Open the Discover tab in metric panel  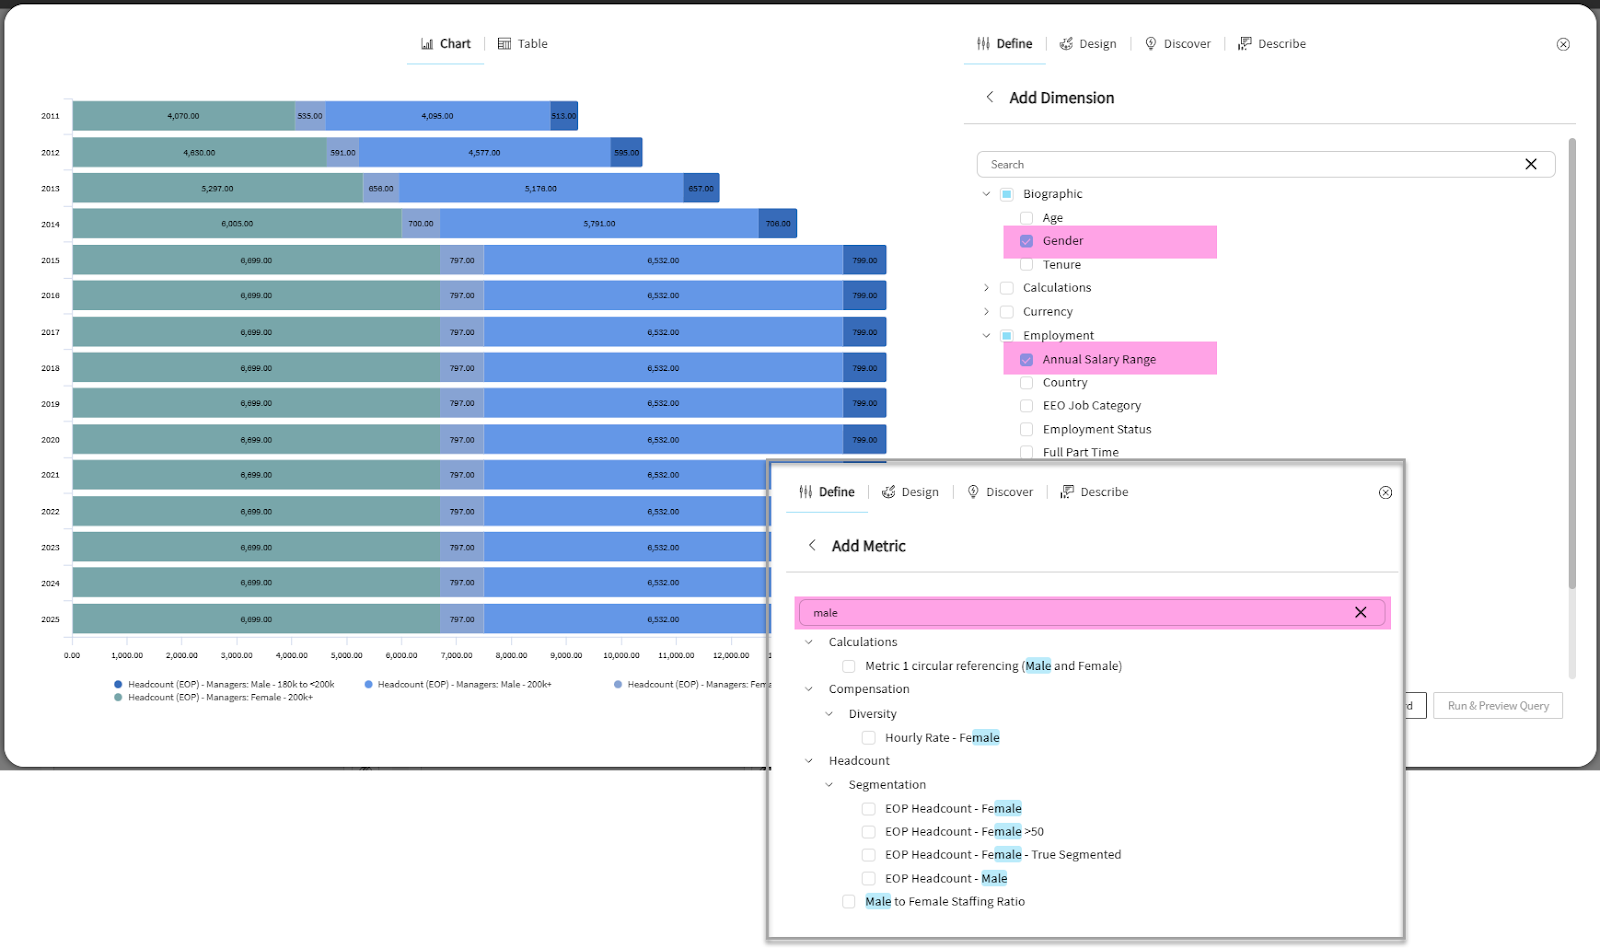1000,492
